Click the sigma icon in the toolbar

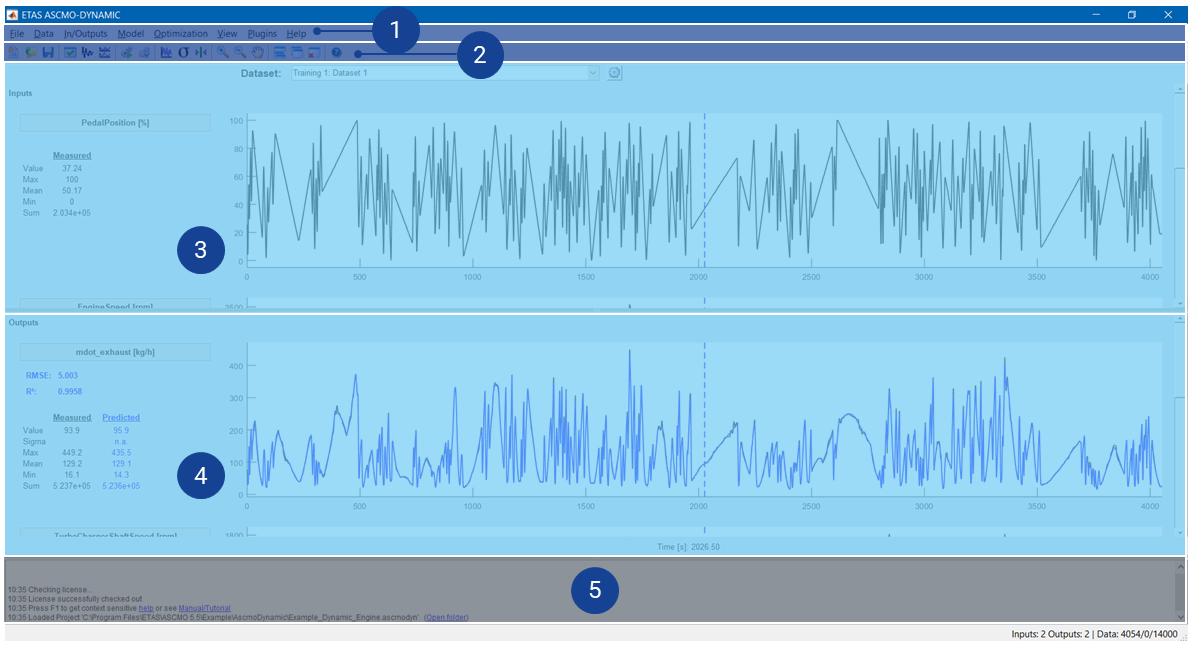coord(183,52)
